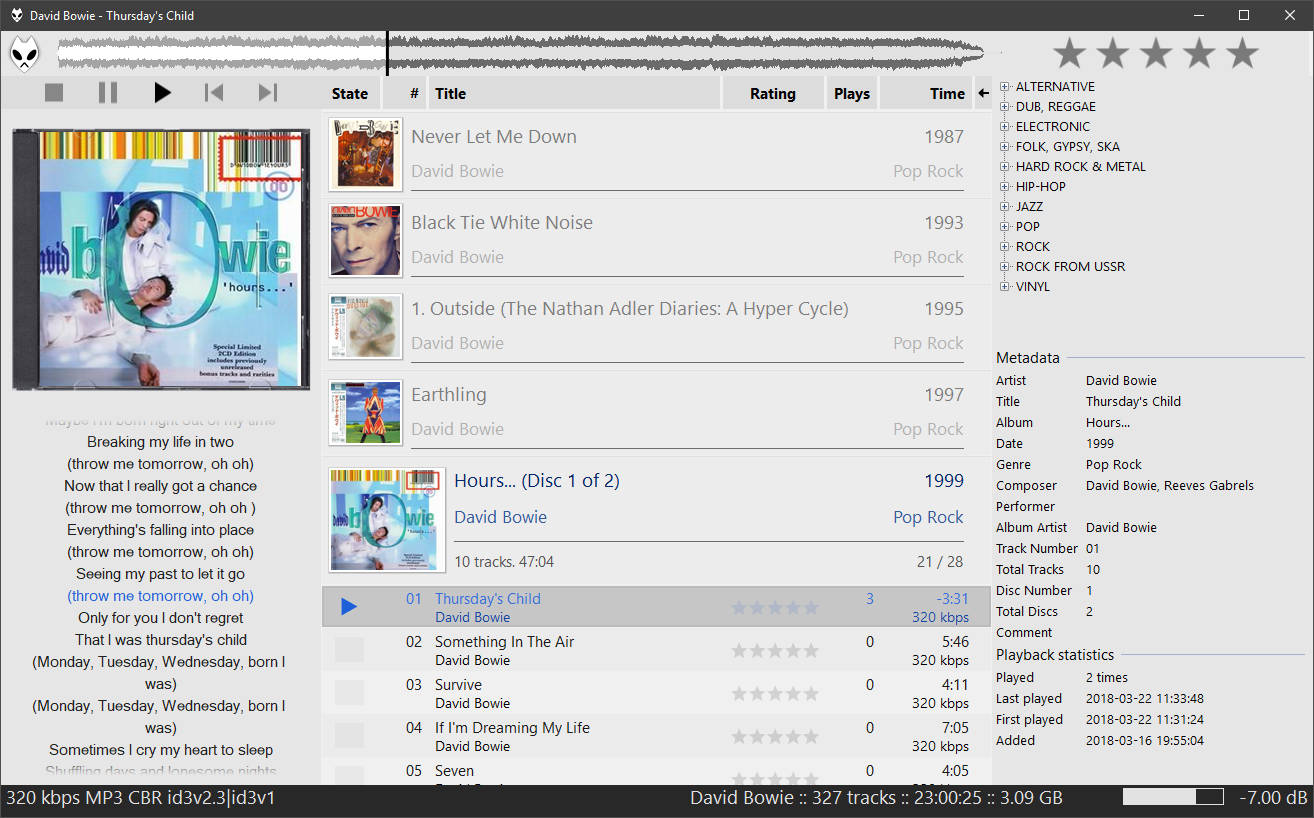Screen dimensions: 1314x818
Task: Expand the HIP-HOP tree node
Action: pos(1005,187)
